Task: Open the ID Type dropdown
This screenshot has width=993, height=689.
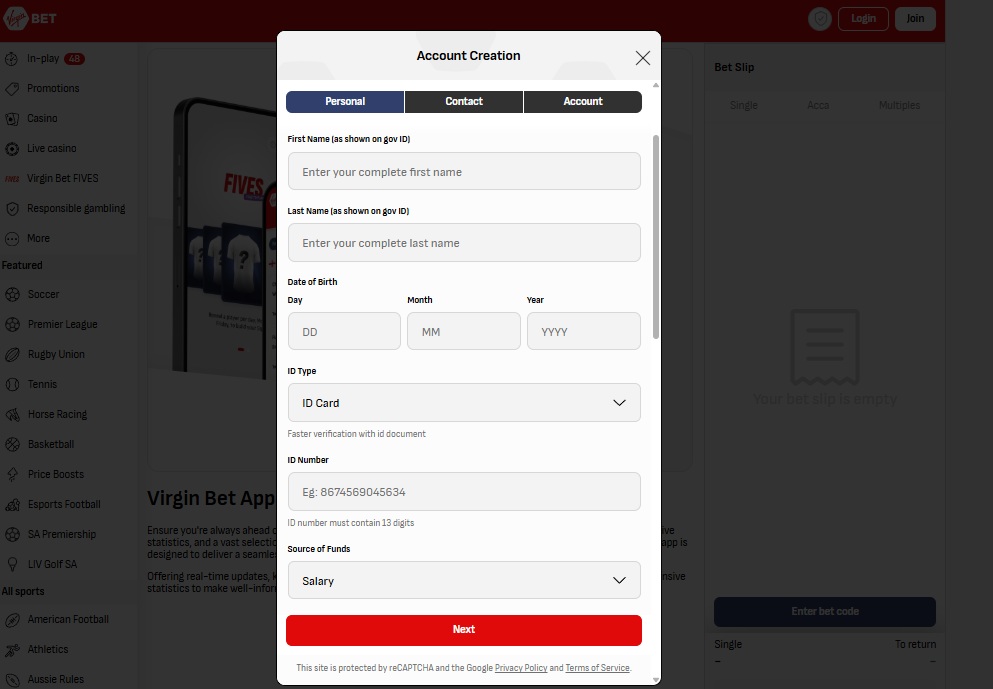Action: coord(464,403)
